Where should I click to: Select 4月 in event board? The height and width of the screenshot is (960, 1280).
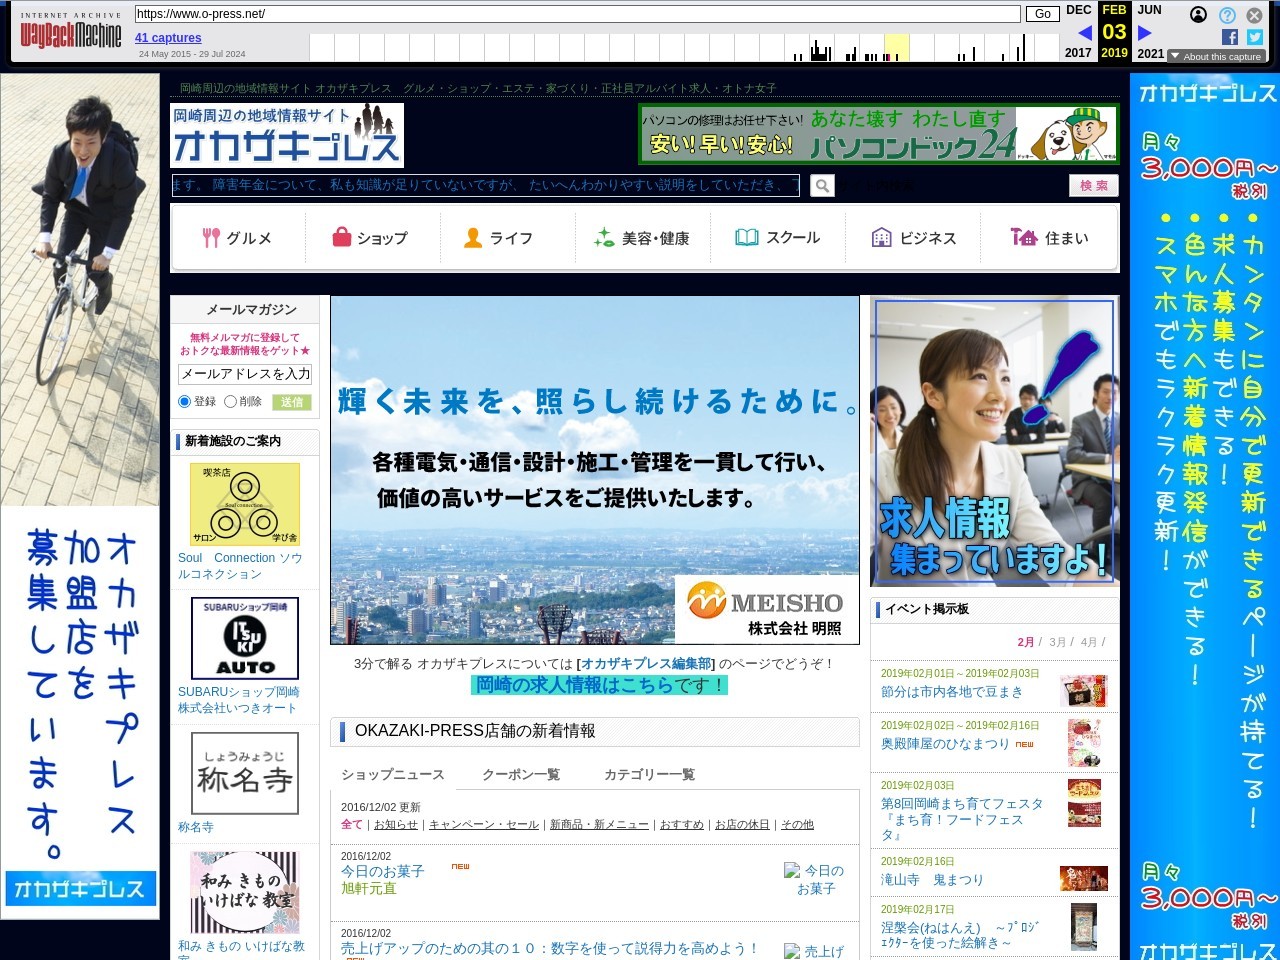click(1089, 642)
